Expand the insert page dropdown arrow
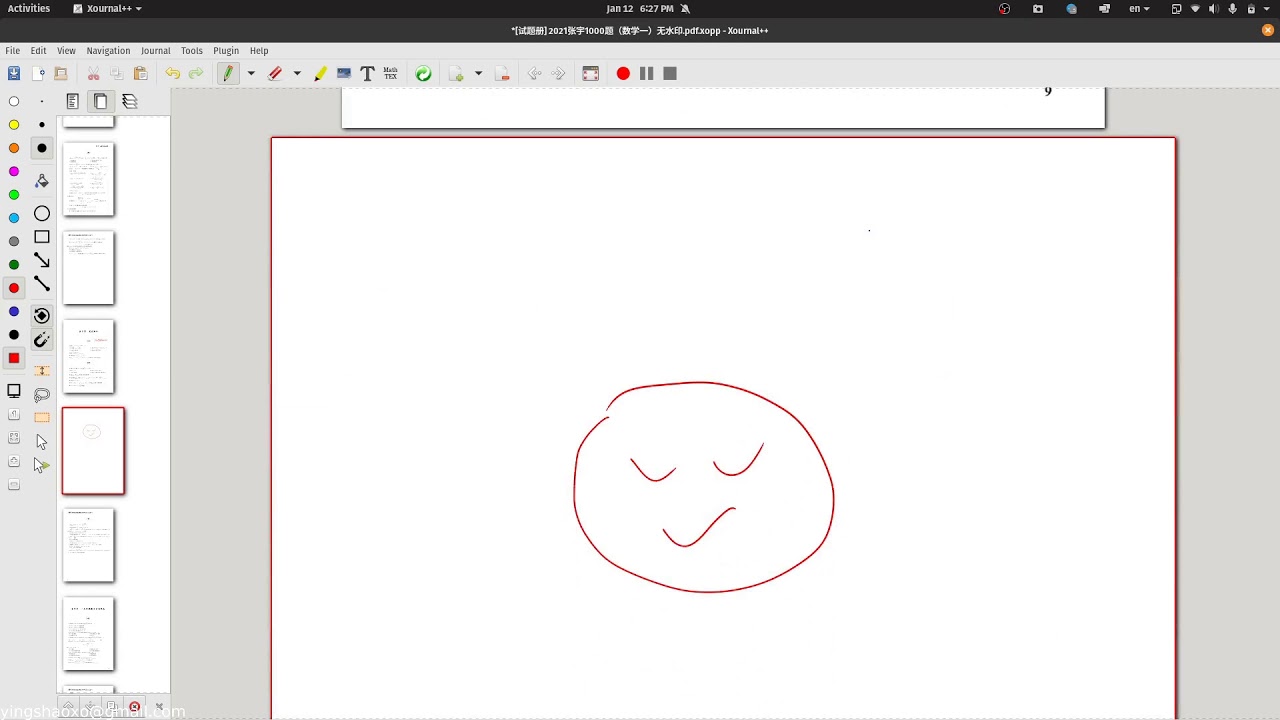The height and width of the screenshot is (720, 1280). 478,73
